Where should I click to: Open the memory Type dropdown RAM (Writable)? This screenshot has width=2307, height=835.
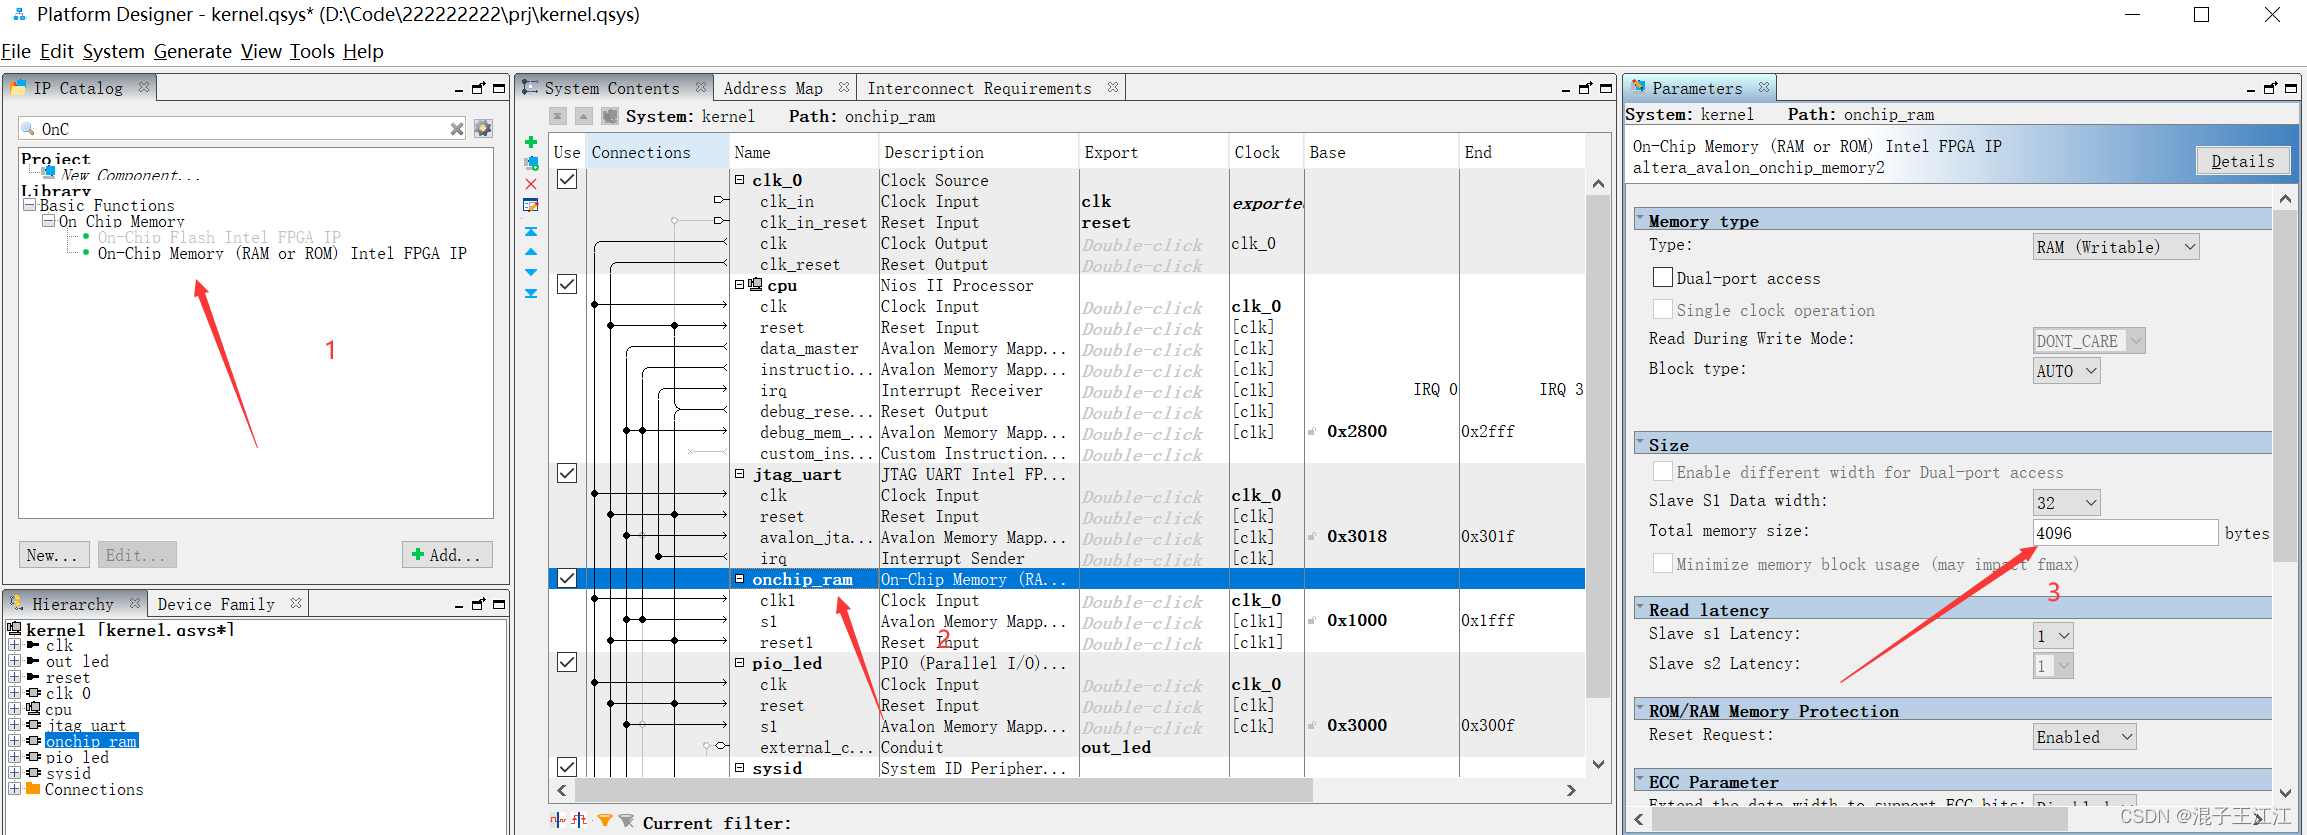tap(2116, 247)
